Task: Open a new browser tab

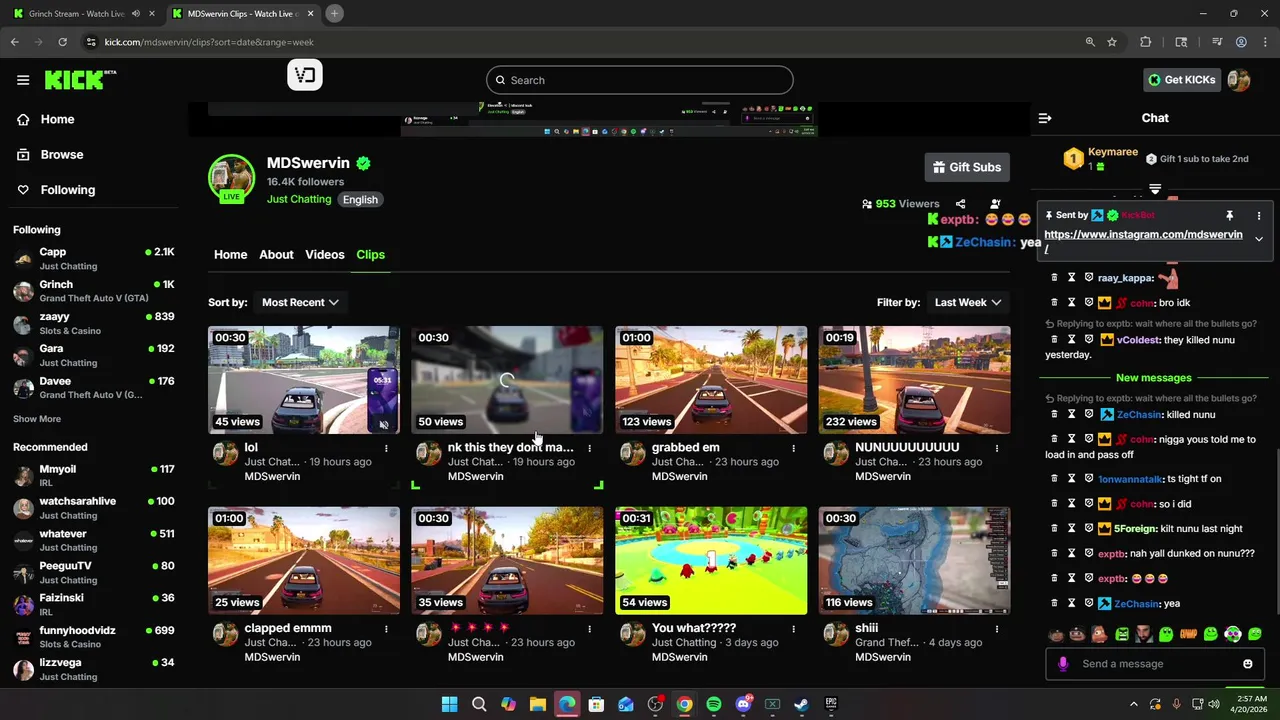Action: 335,14
